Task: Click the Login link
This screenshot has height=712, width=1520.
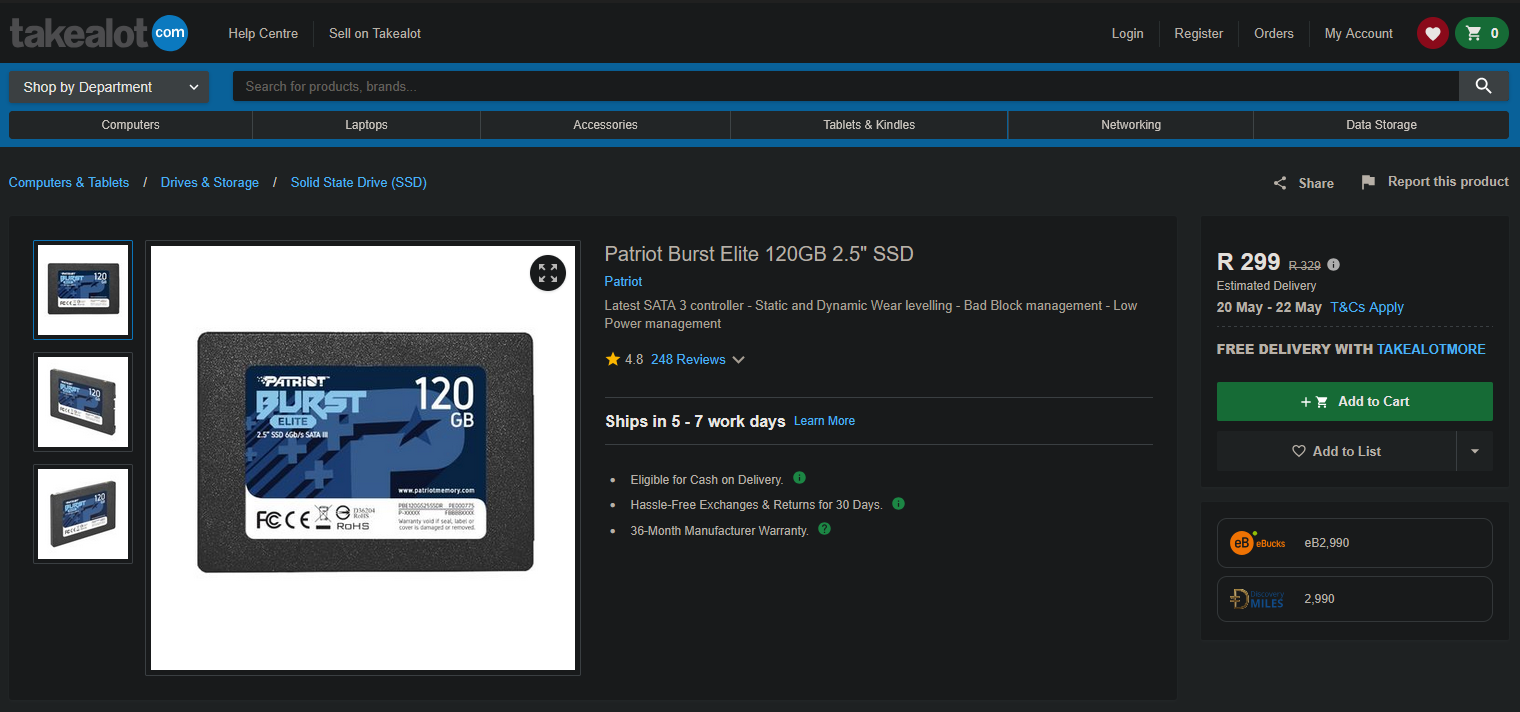Action: pyautogui.click(x=1127, y=33)
